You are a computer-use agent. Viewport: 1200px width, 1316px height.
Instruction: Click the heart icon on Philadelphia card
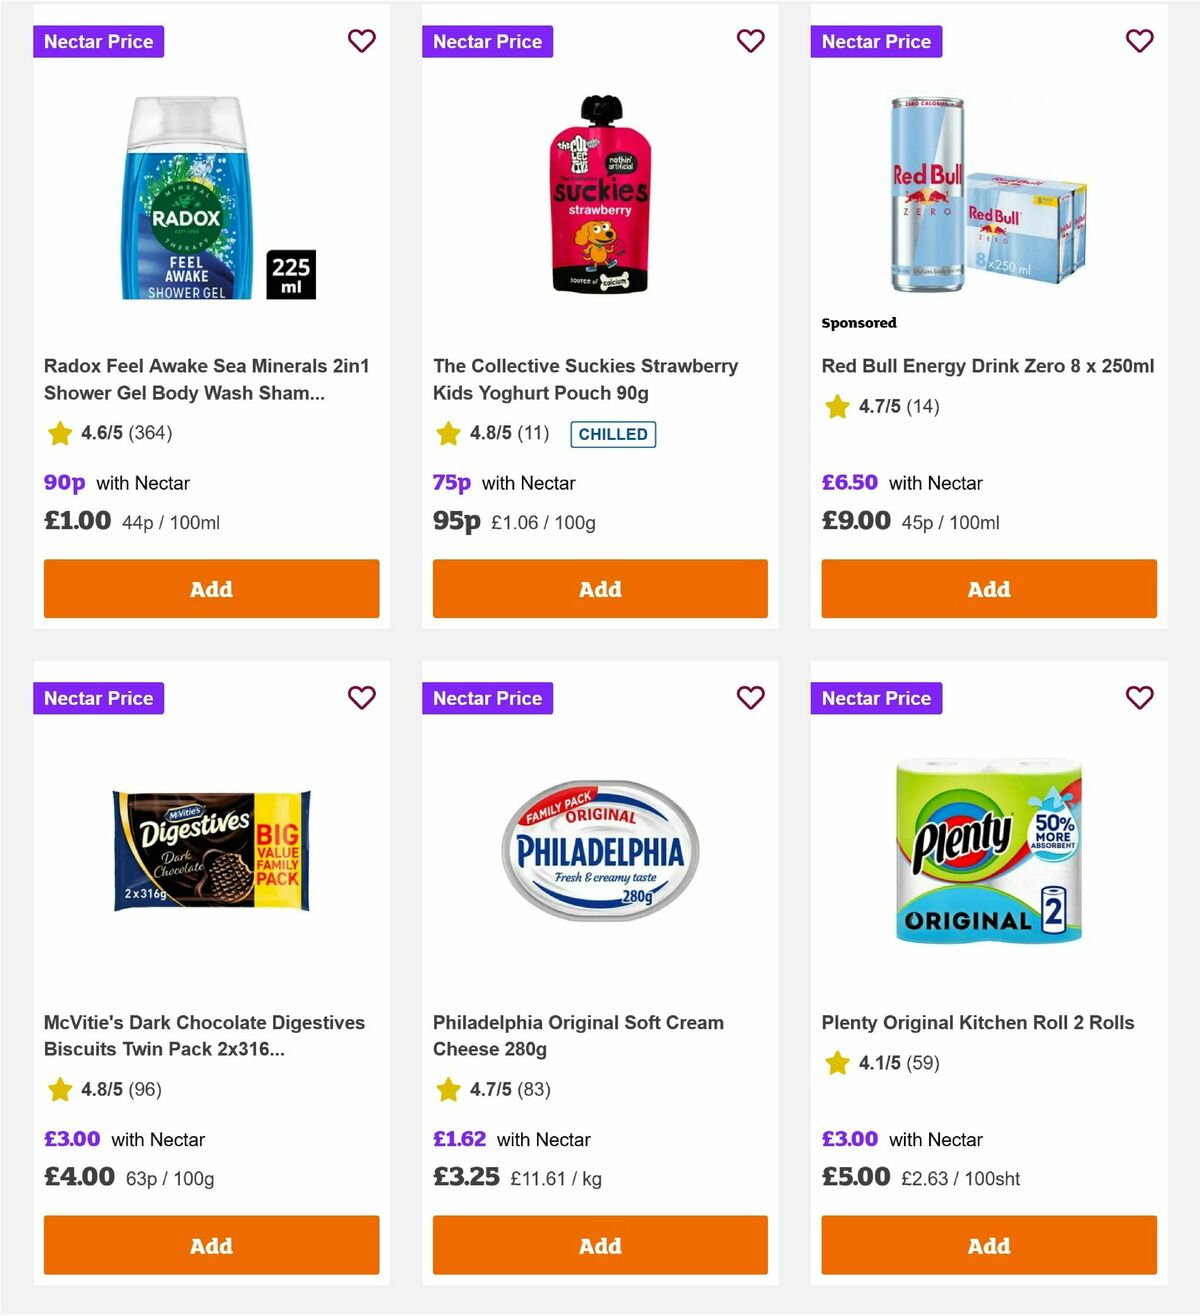coord(750,698)
